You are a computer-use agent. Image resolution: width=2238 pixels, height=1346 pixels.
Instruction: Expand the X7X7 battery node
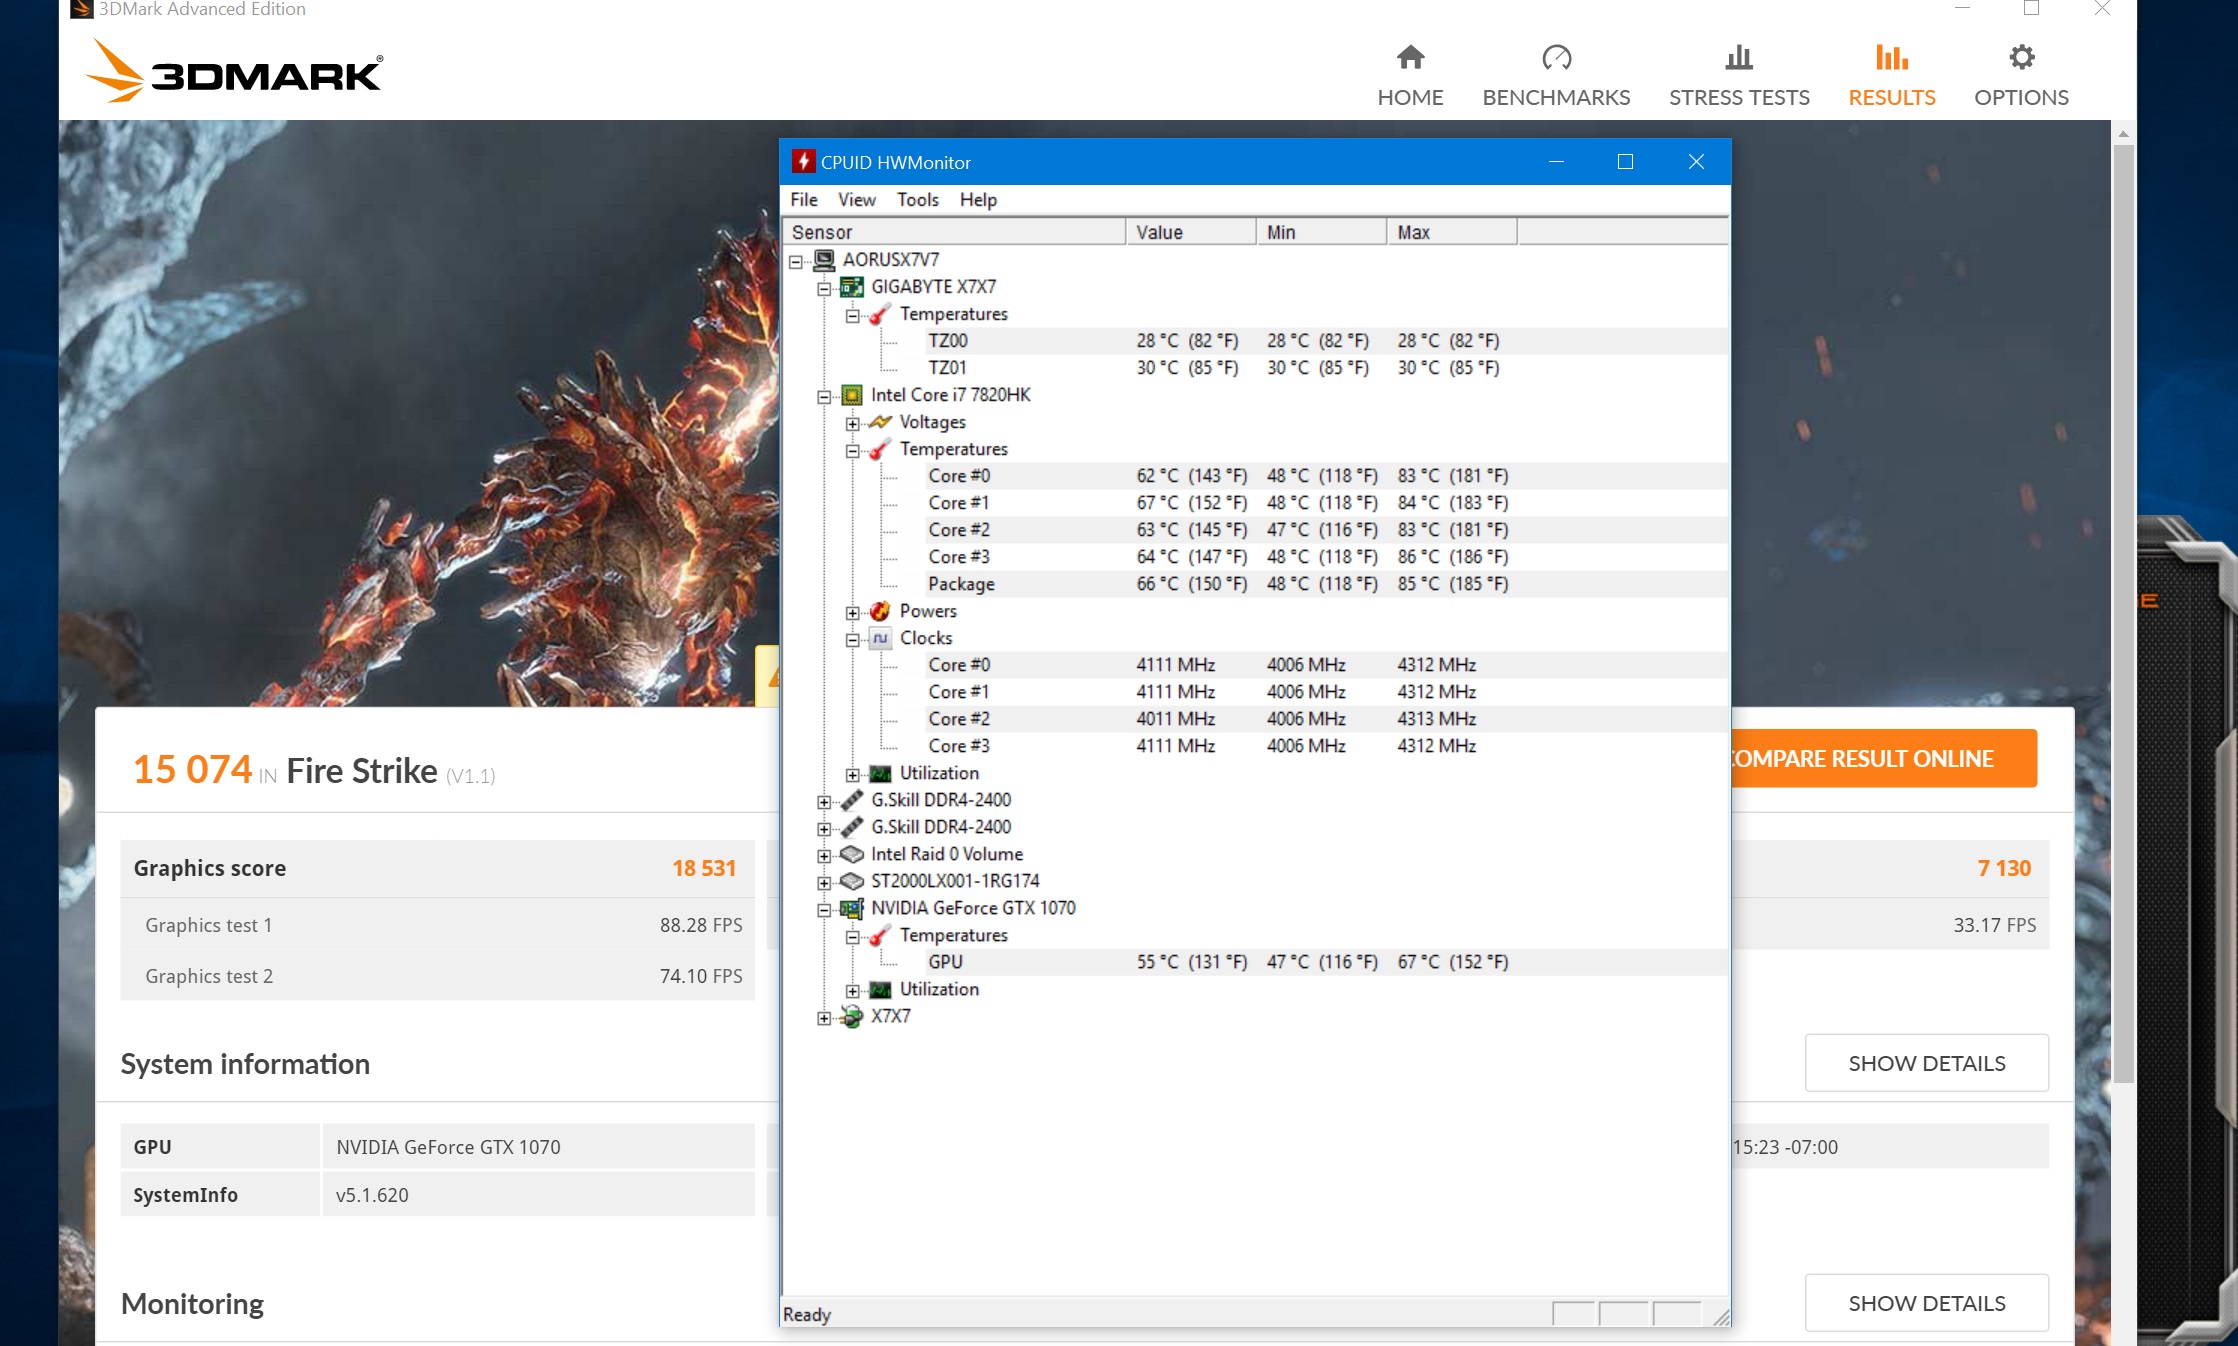click(824, 1018)
